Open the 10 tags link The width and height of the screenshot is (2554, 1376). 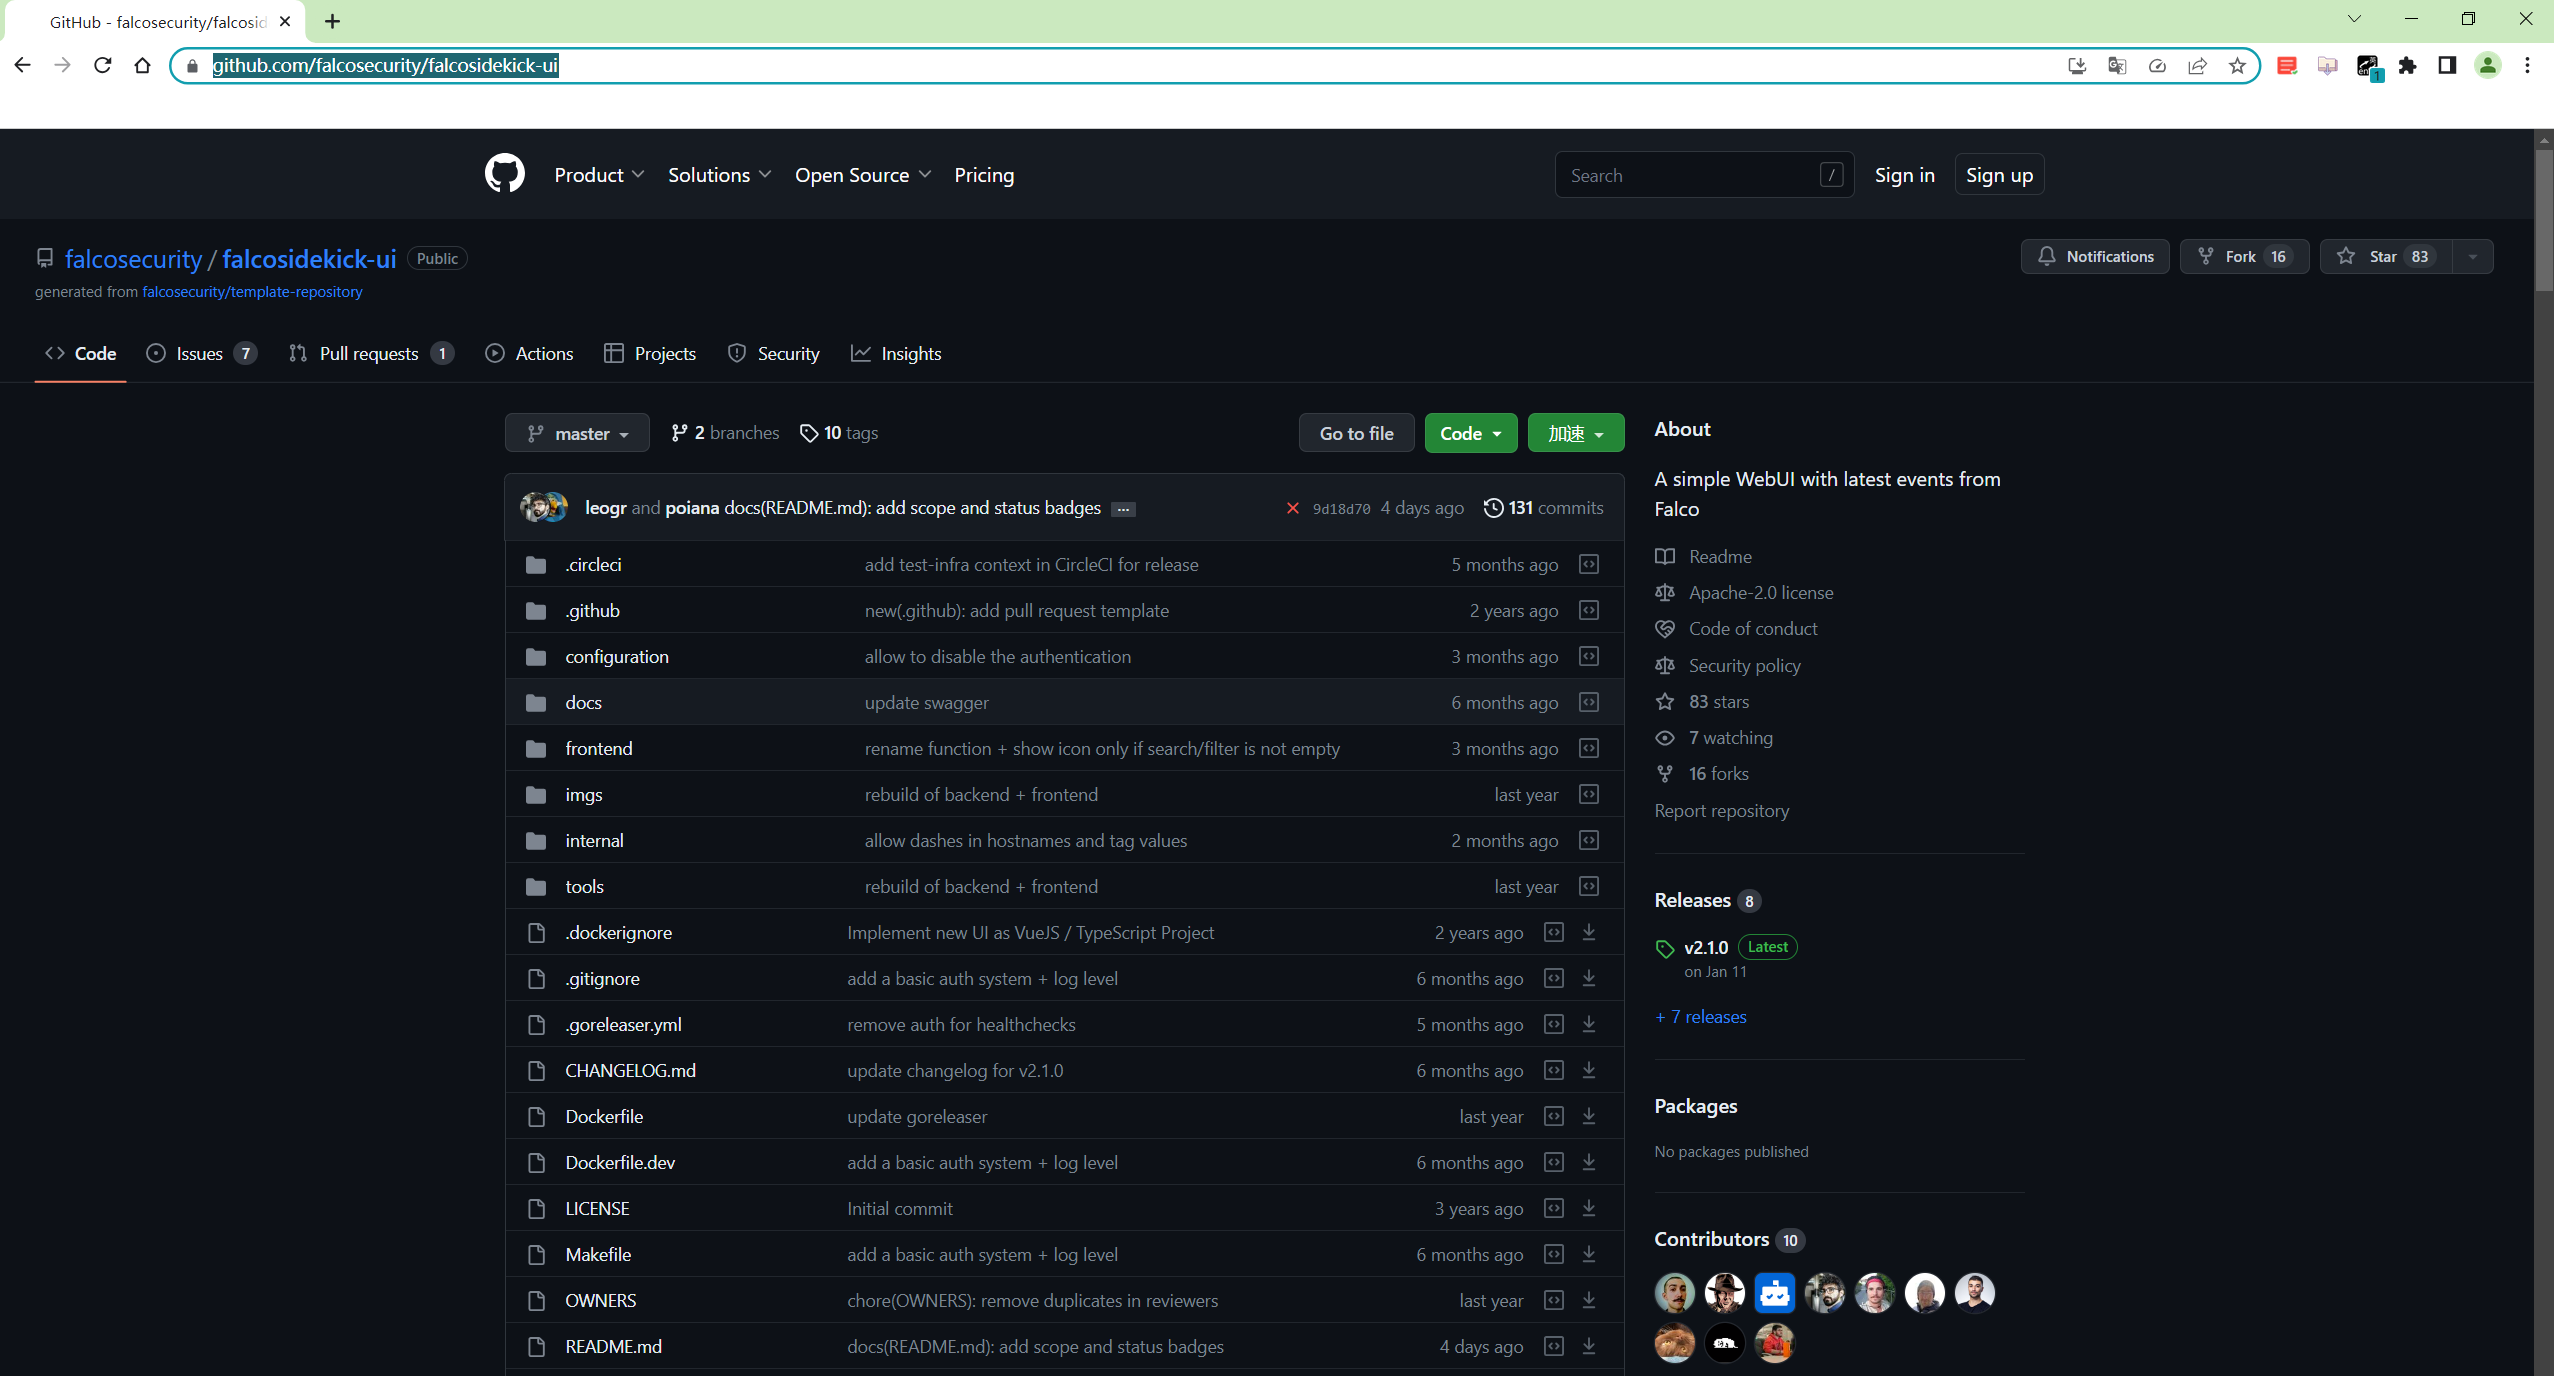click(x=839, y=433)
